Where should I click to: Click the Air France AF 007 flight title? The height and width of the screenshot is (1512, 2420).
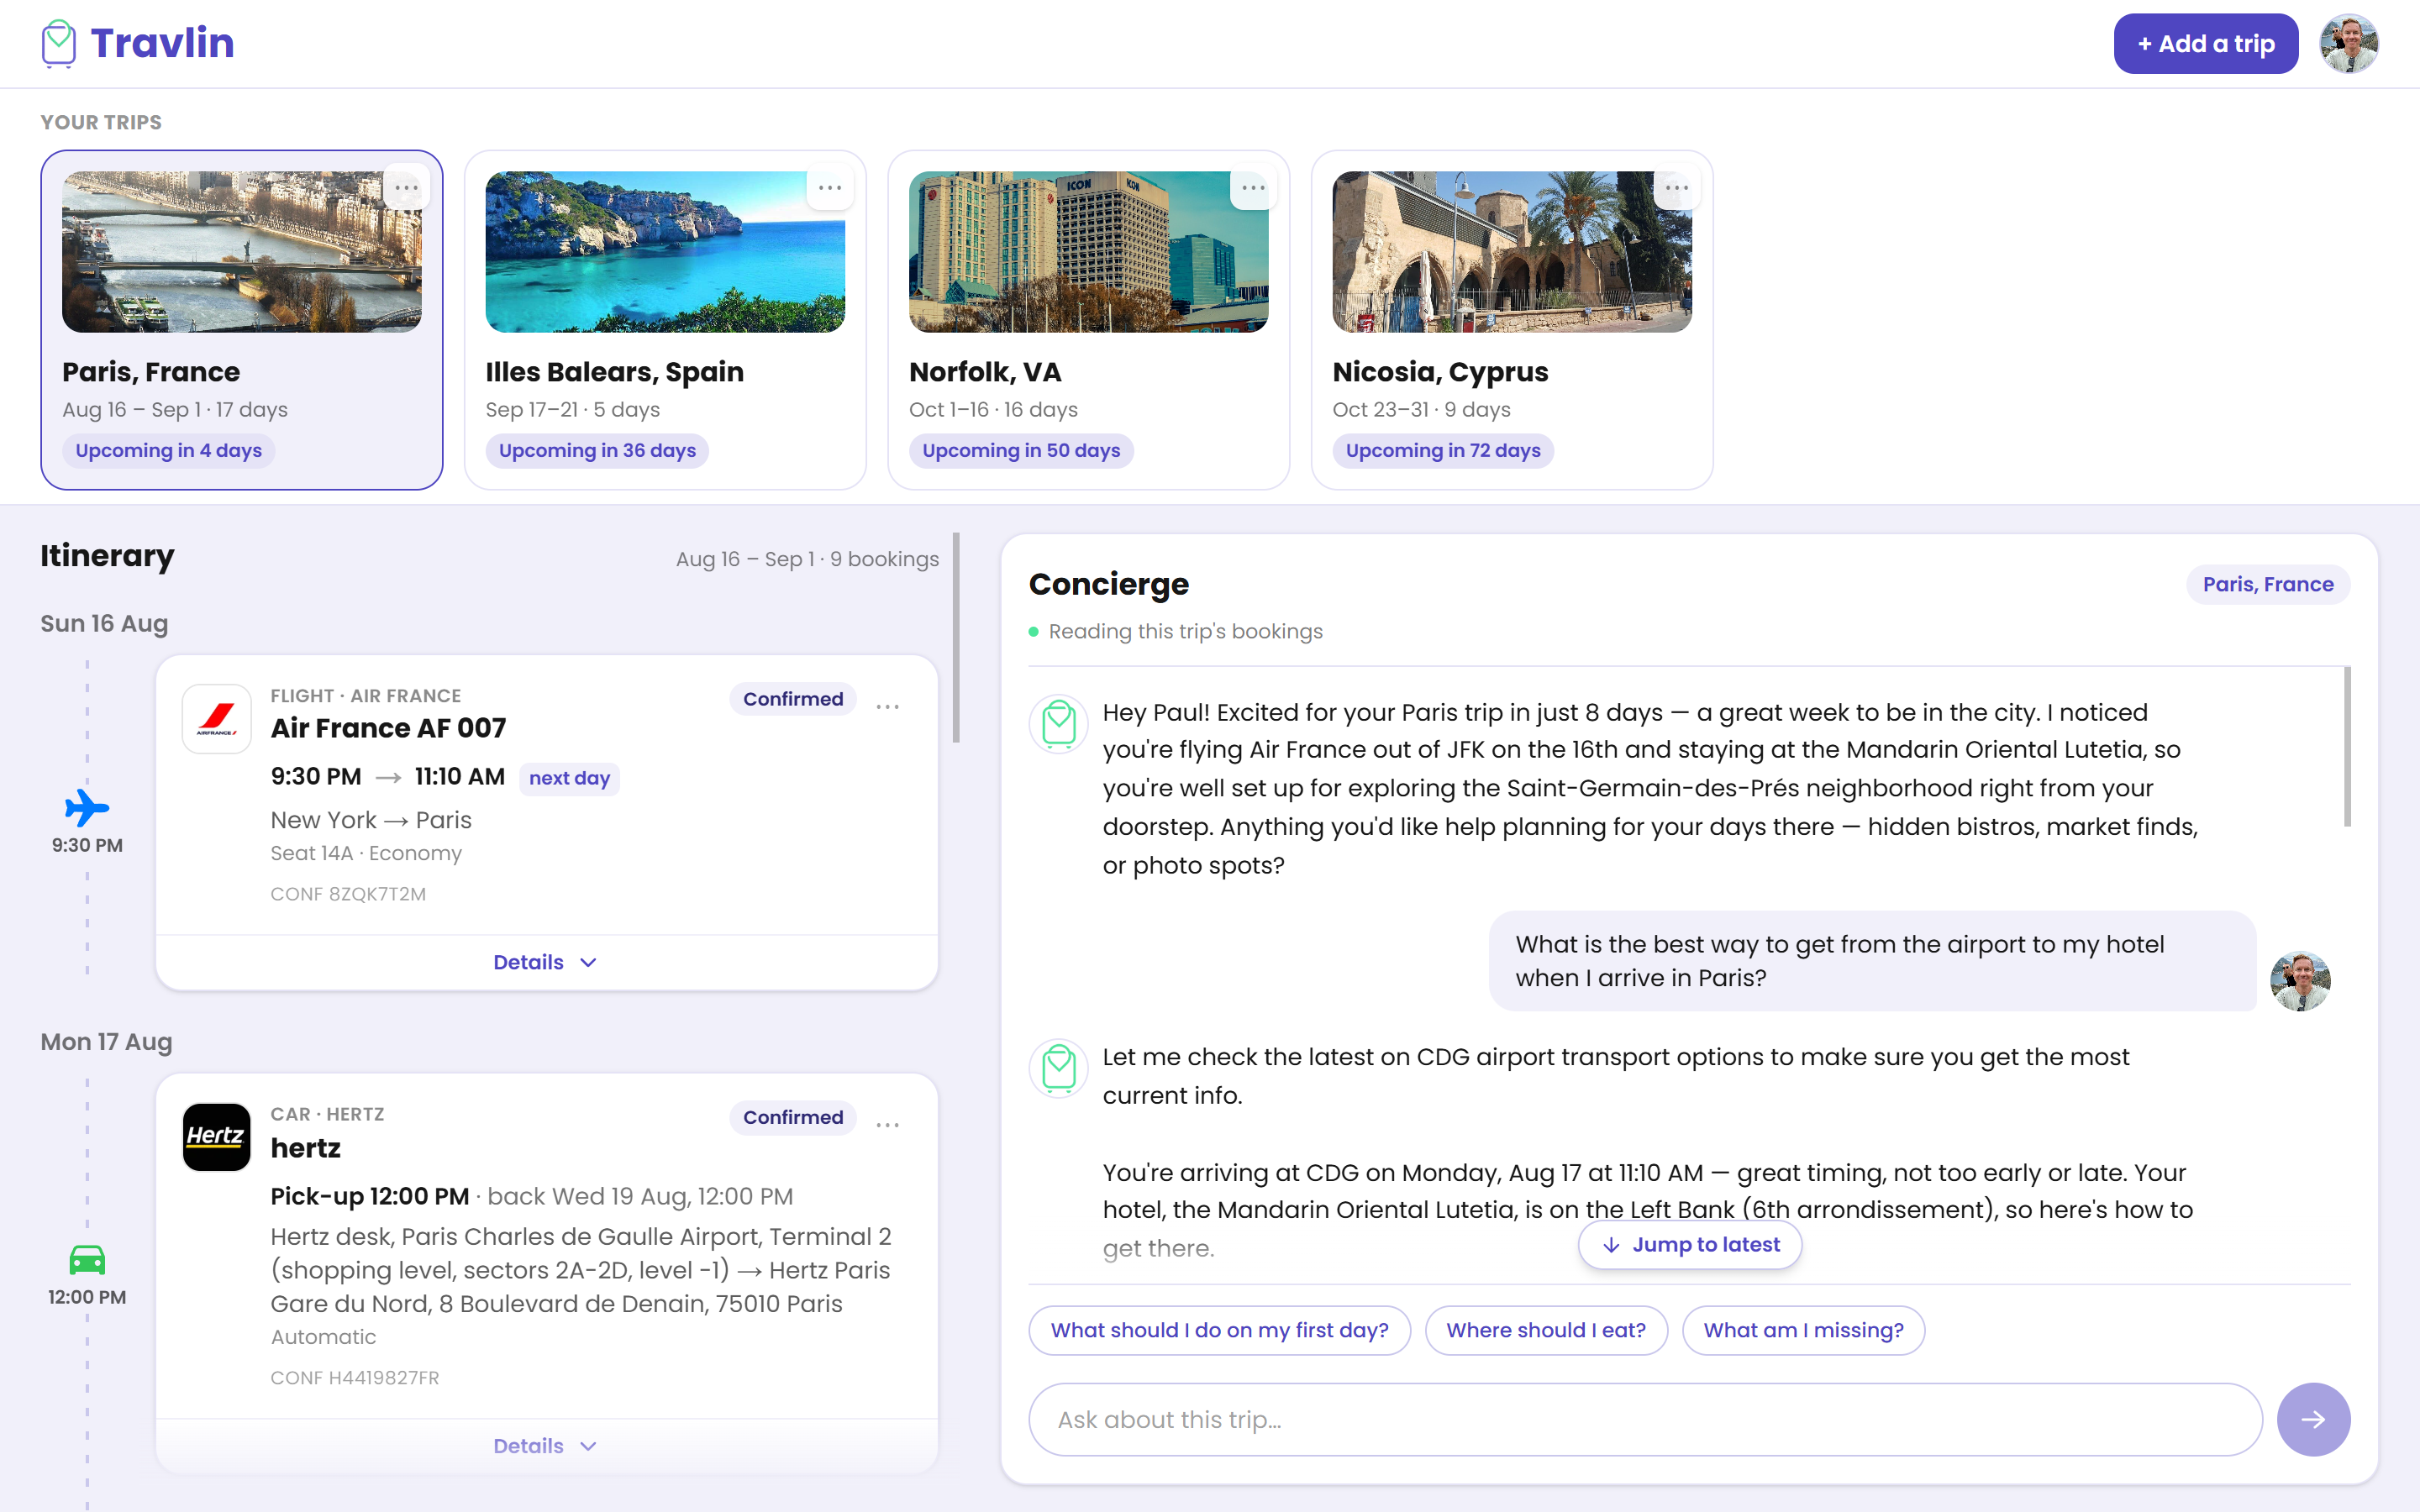[388, 728]
